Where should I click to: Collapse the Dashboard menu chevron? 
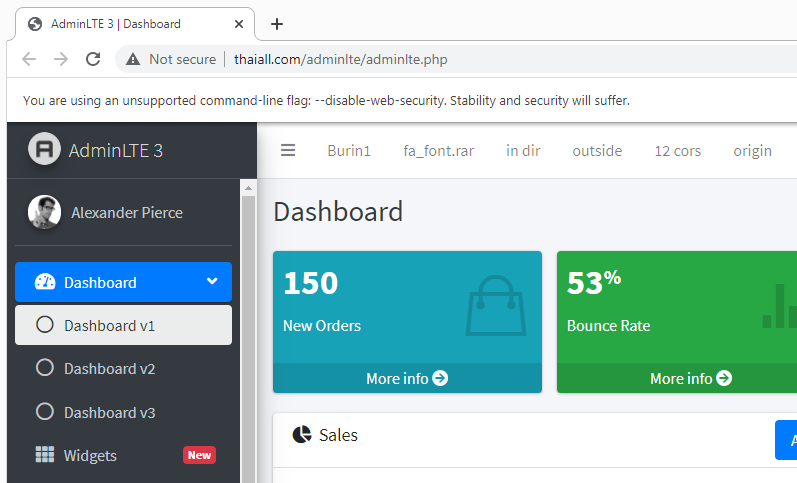212,282
